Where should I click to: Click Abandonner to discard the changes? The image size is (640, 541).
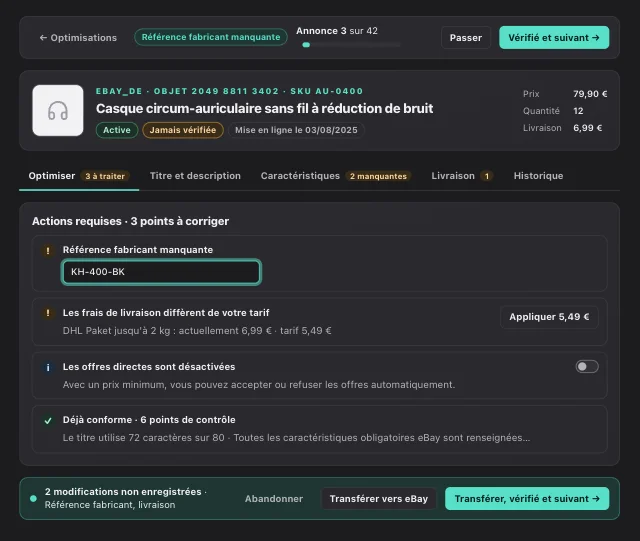[273, 499]
